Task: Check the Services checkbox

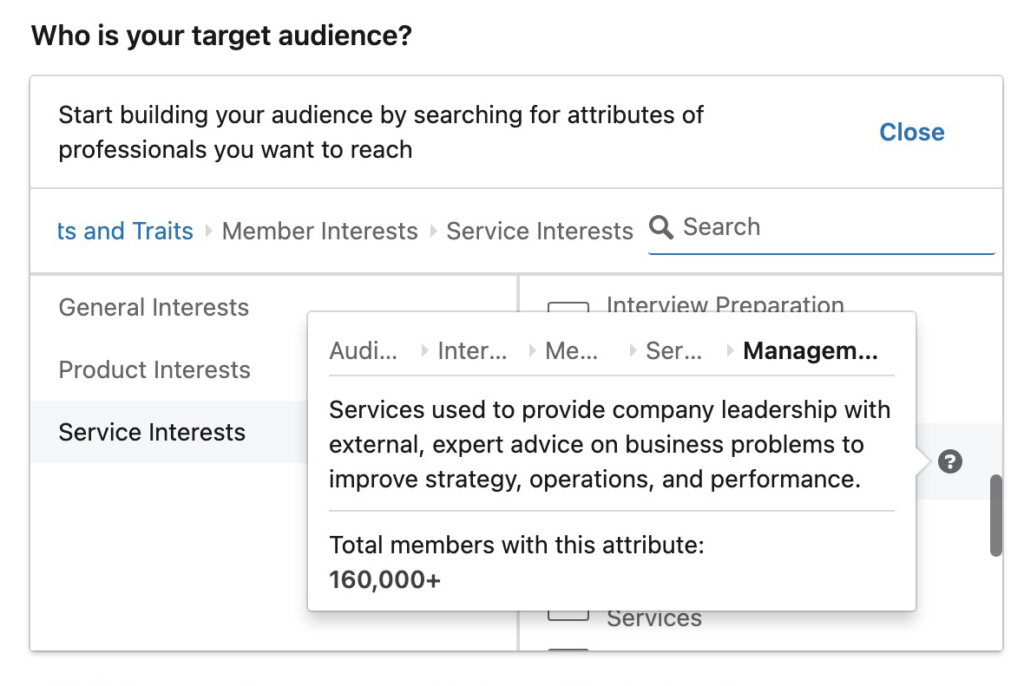Action: point(568,618)
